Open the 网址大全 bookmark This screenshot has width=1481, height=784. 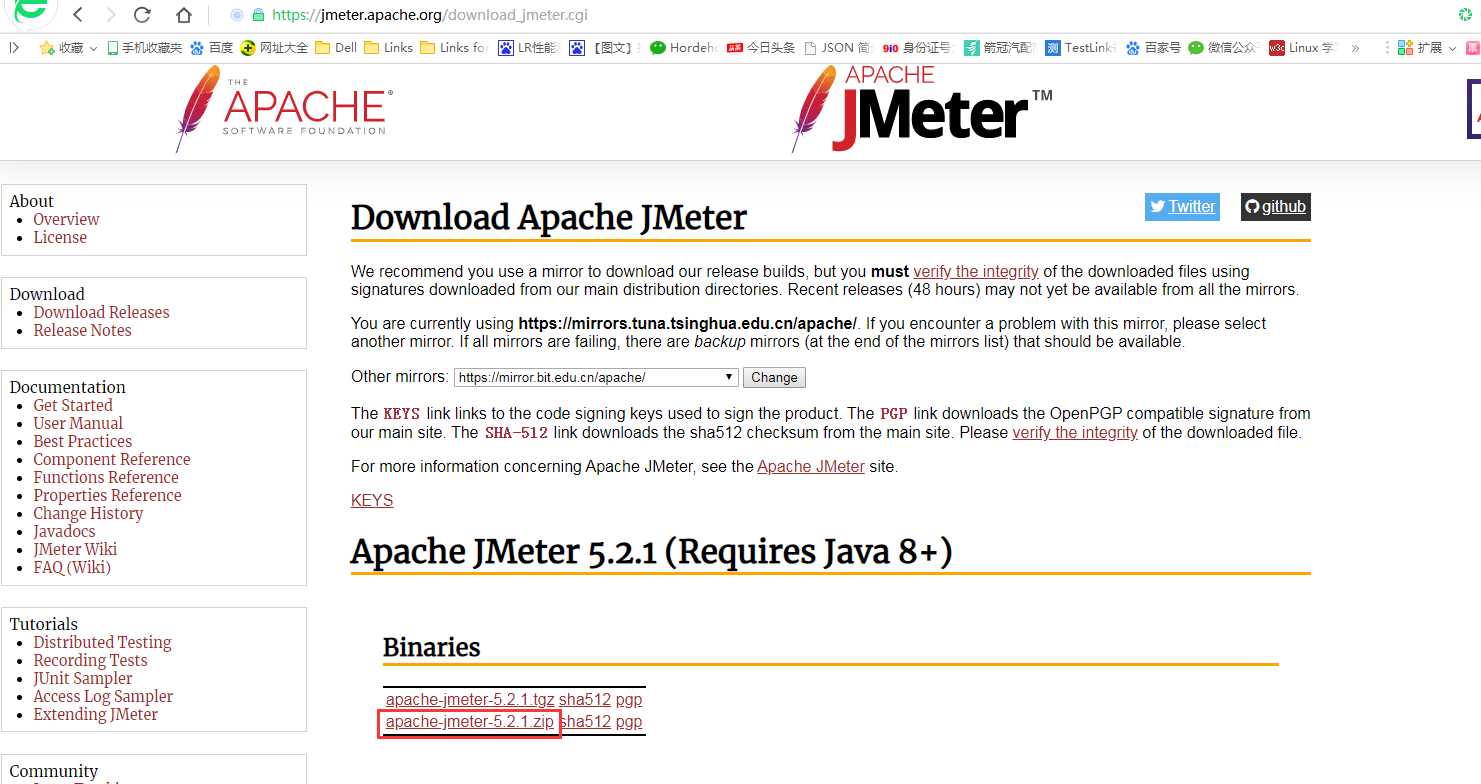pos(274,47)
